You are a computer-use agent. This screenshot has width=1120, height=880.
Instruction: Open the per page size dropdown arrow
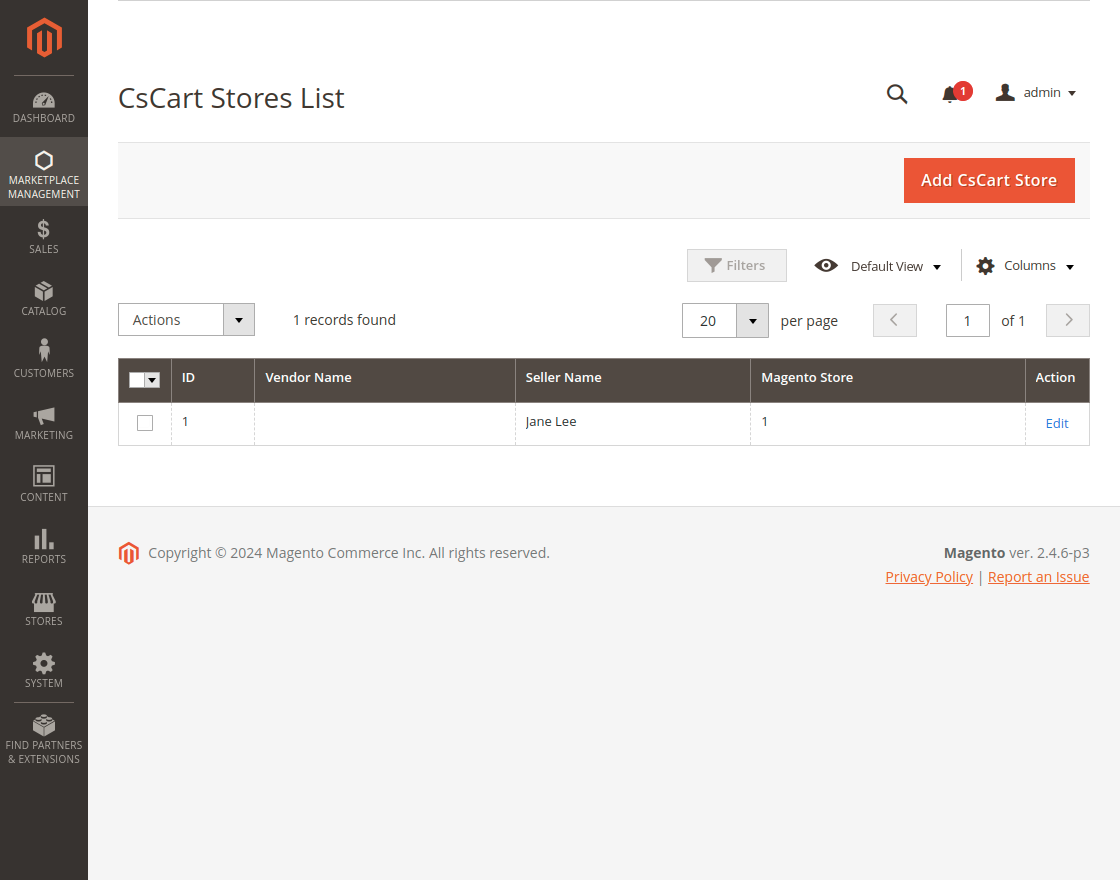click(752, 321)
